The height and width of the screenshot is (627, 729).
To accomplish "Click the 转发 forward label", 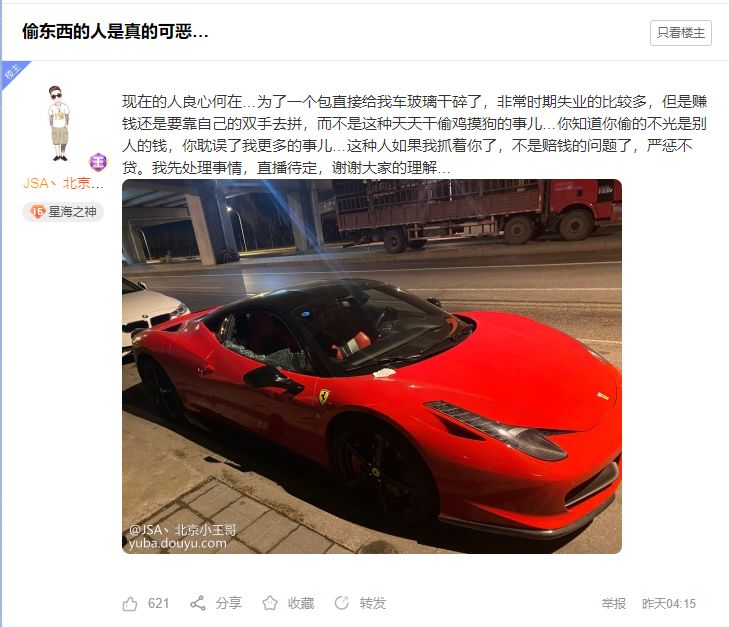I will tap(373, 603).
